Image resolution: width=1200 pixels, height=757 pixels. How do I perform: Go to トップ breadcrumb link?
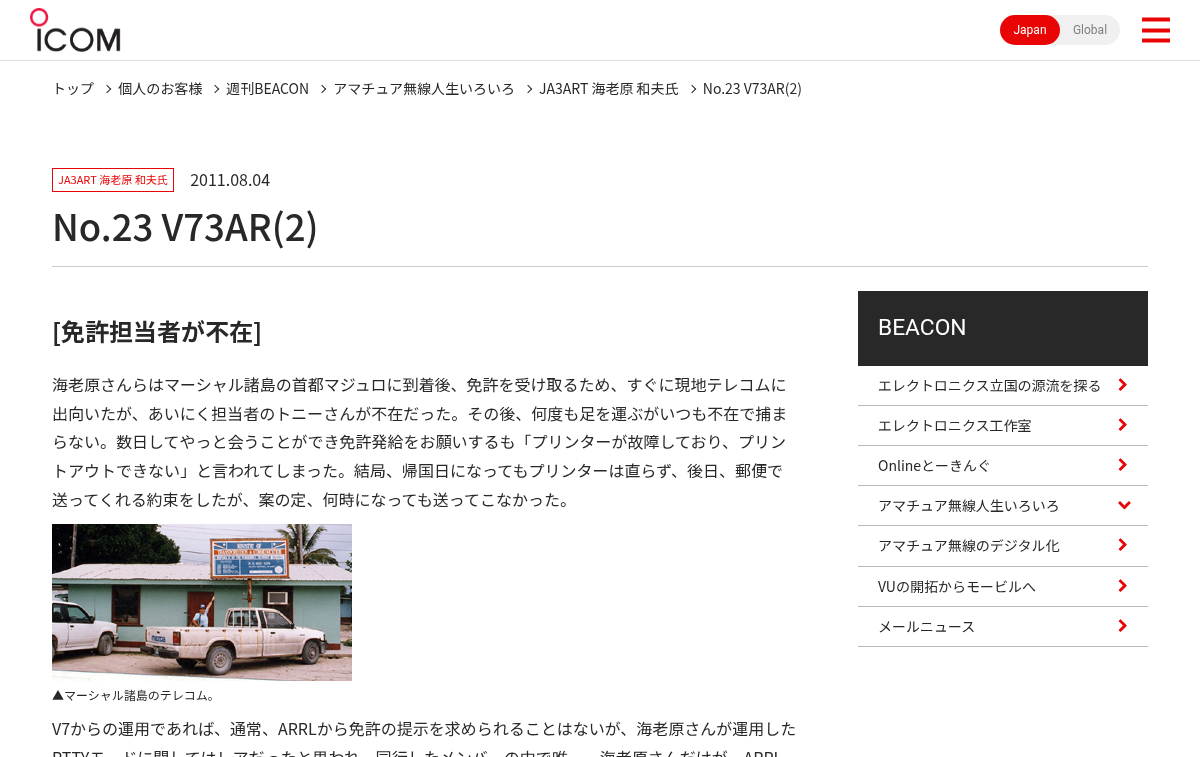73,88
